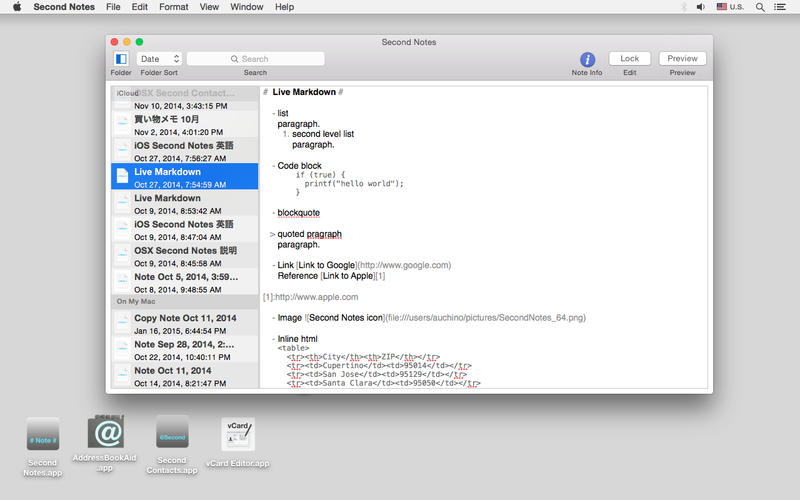
Task: Open the Window menu
Action: (x=246, y=7)
